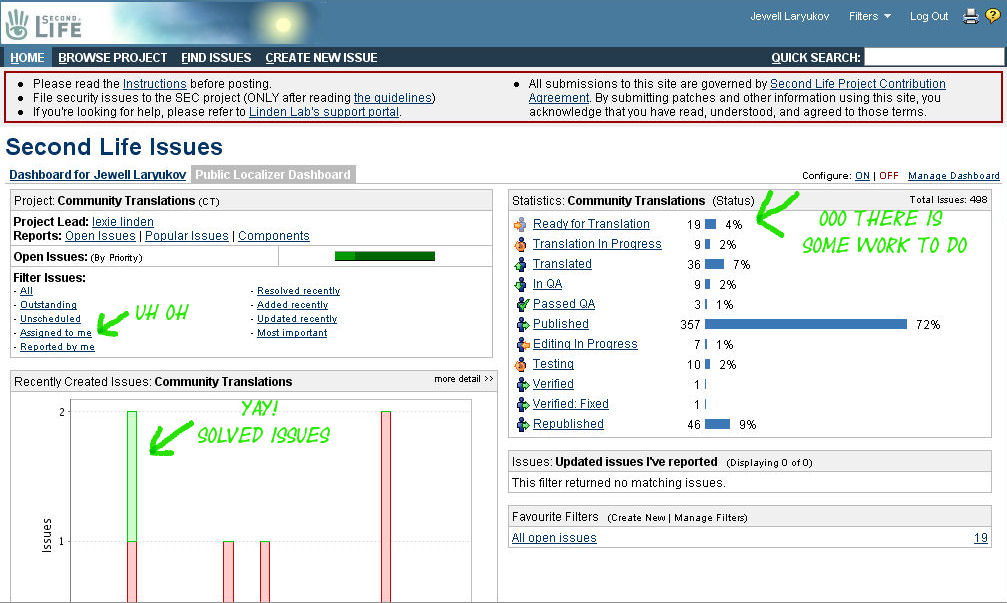The height and width of the screenshot is (603, 1007).
Task: Click the Passed QA status icon
Action: click(x=520, y=304)
